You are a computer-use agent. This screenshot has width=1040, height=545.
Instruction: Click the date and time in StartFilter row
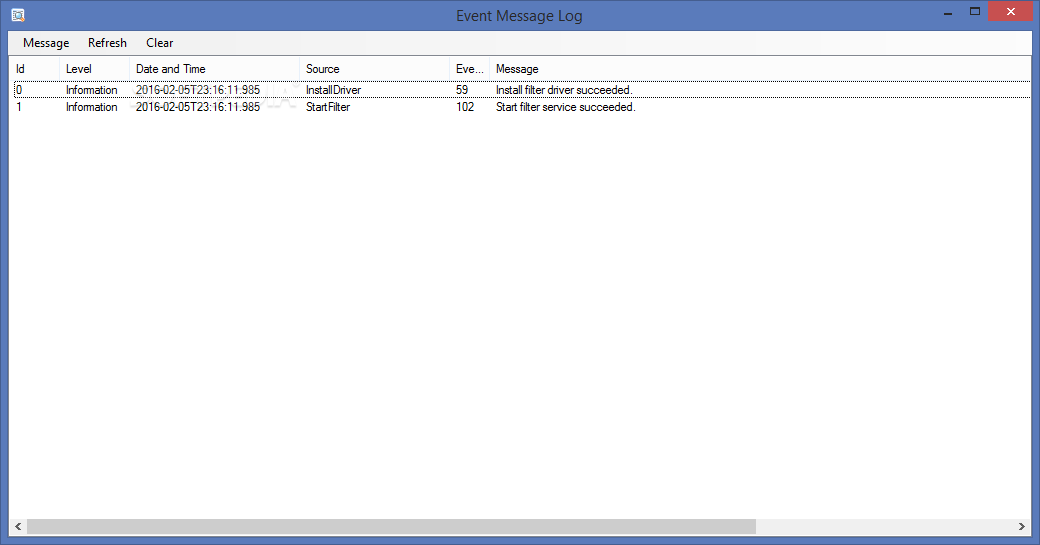198,107
